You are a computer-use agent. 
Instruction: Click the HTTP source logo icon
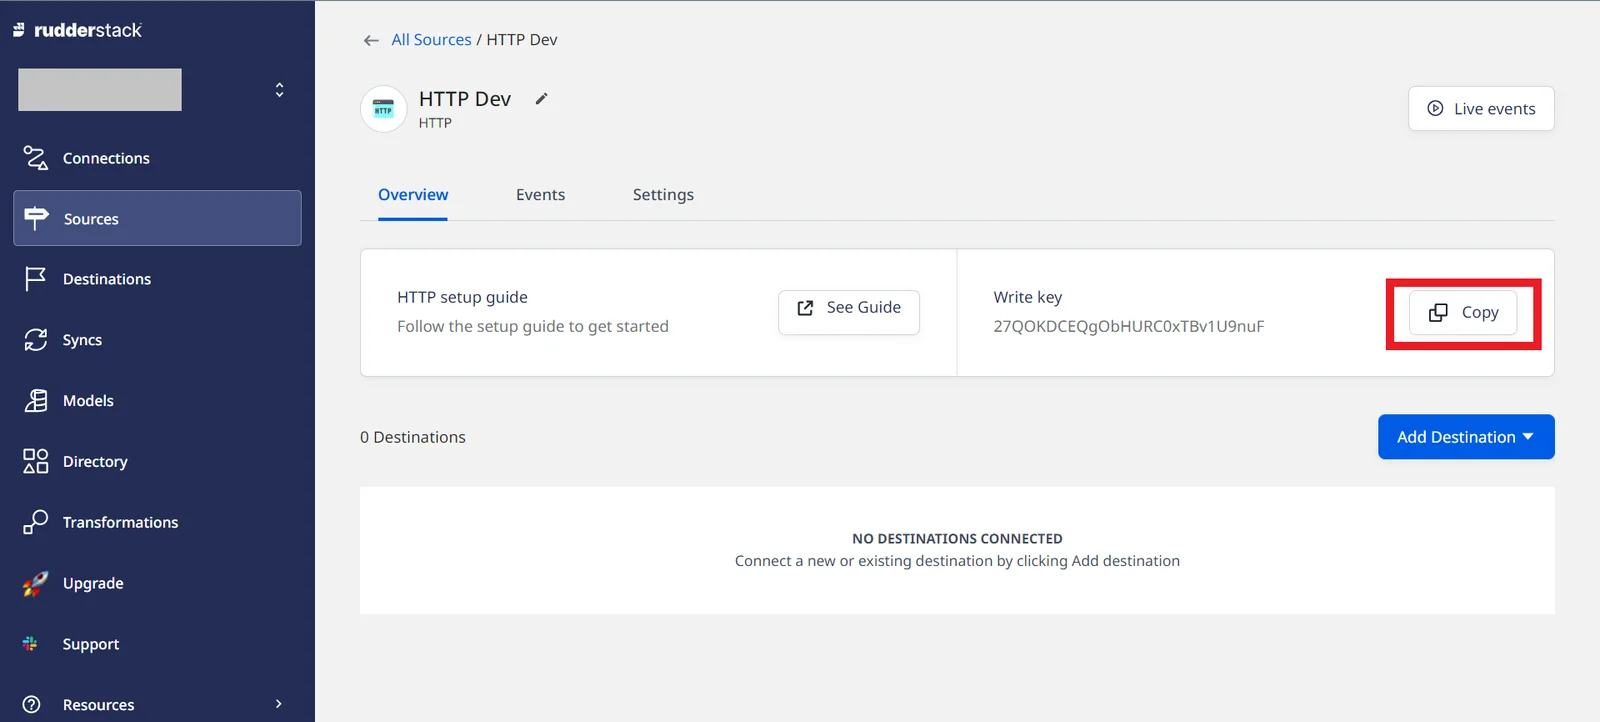tap(383, 109)
